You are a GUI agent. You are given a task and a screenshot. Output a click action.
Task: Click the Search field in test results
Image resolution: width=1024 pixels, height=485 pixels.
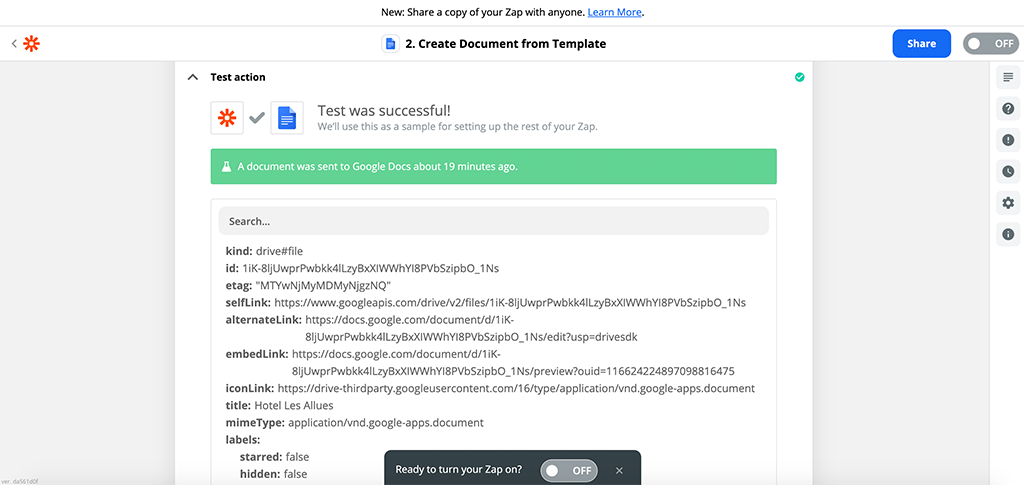(494, 221)
